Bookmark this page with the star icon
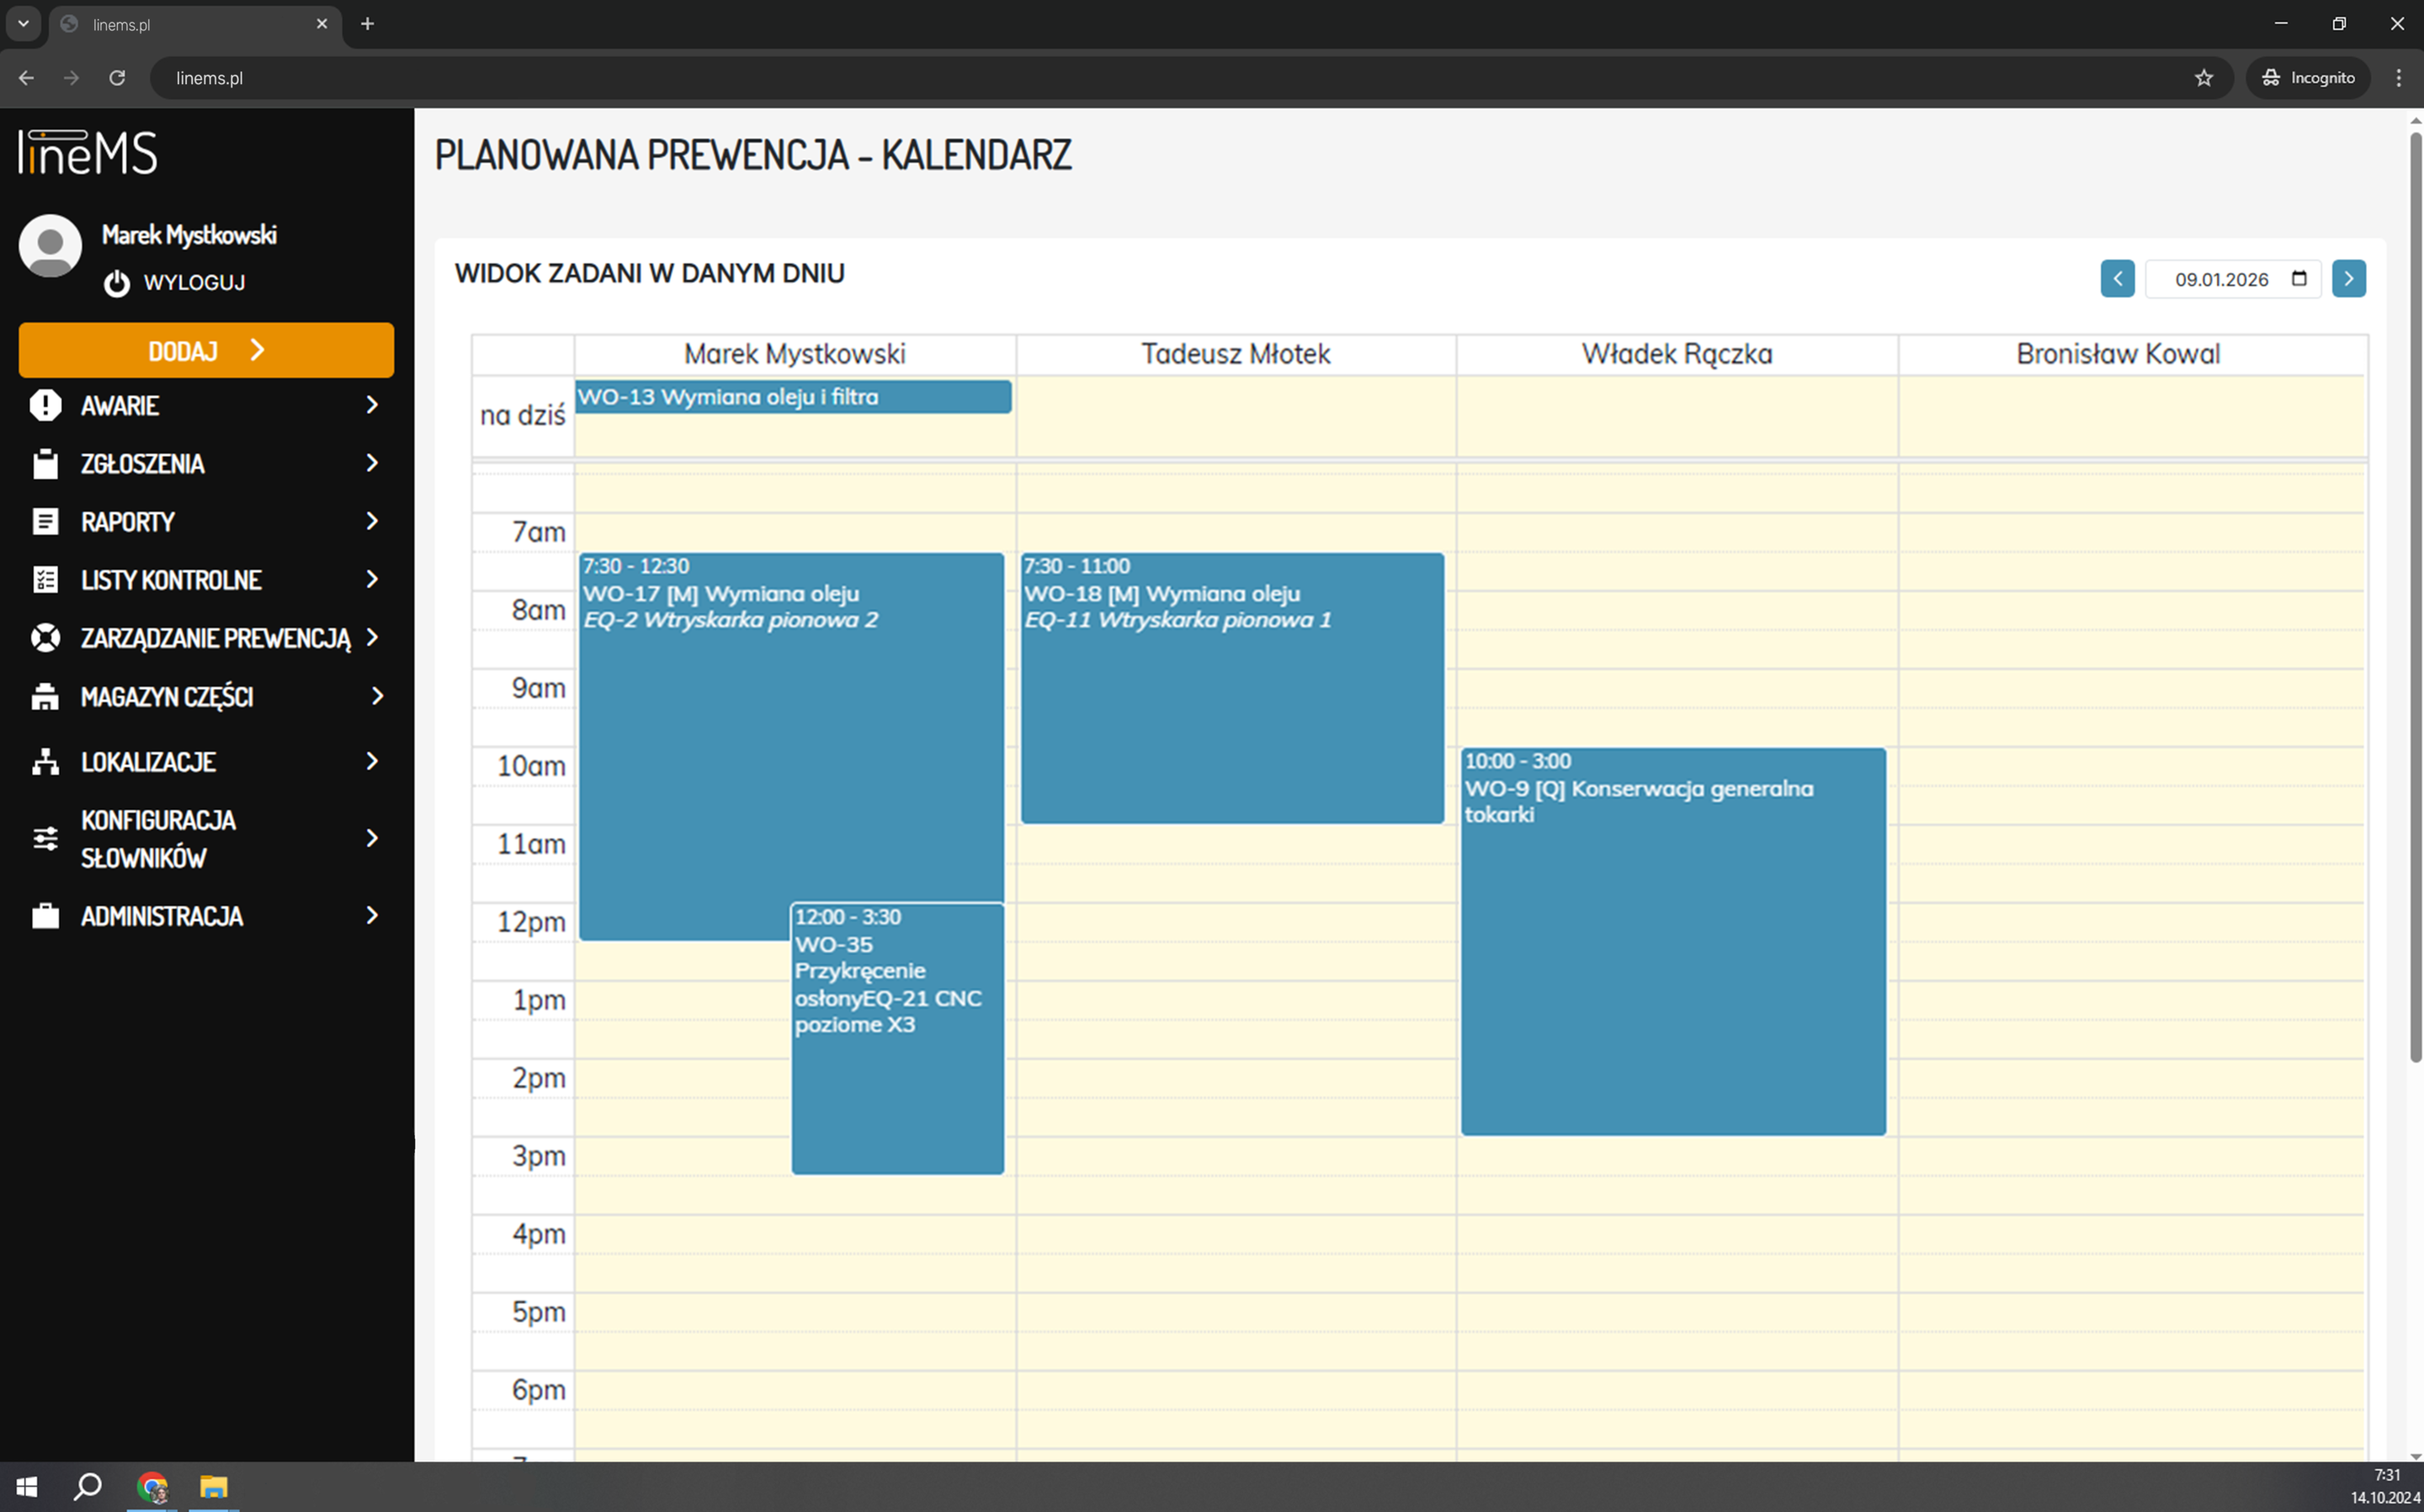Screen dimensions: 2424x1512 tap(2204, 78)
